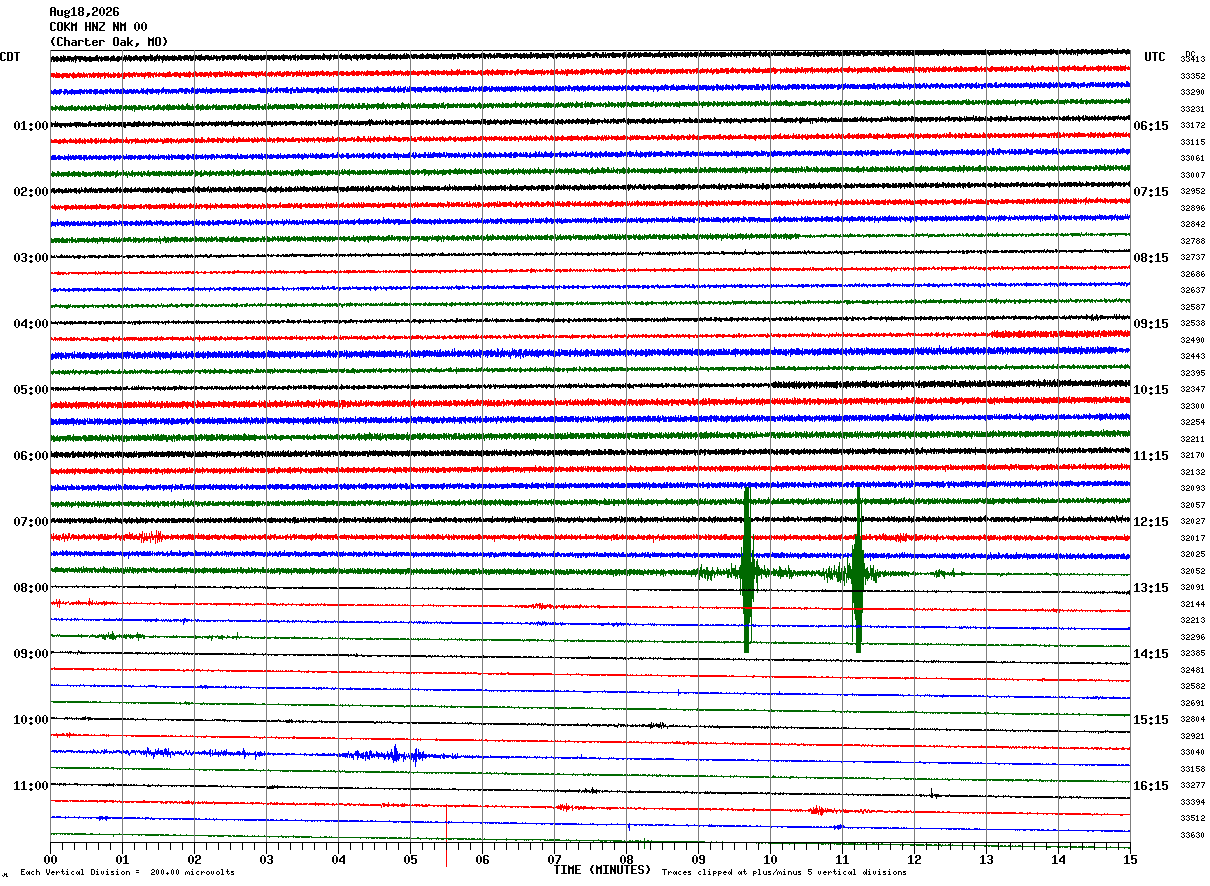Click the UTC timezone label
The width and height of the screenshot is (1210, 886).
1155,57
